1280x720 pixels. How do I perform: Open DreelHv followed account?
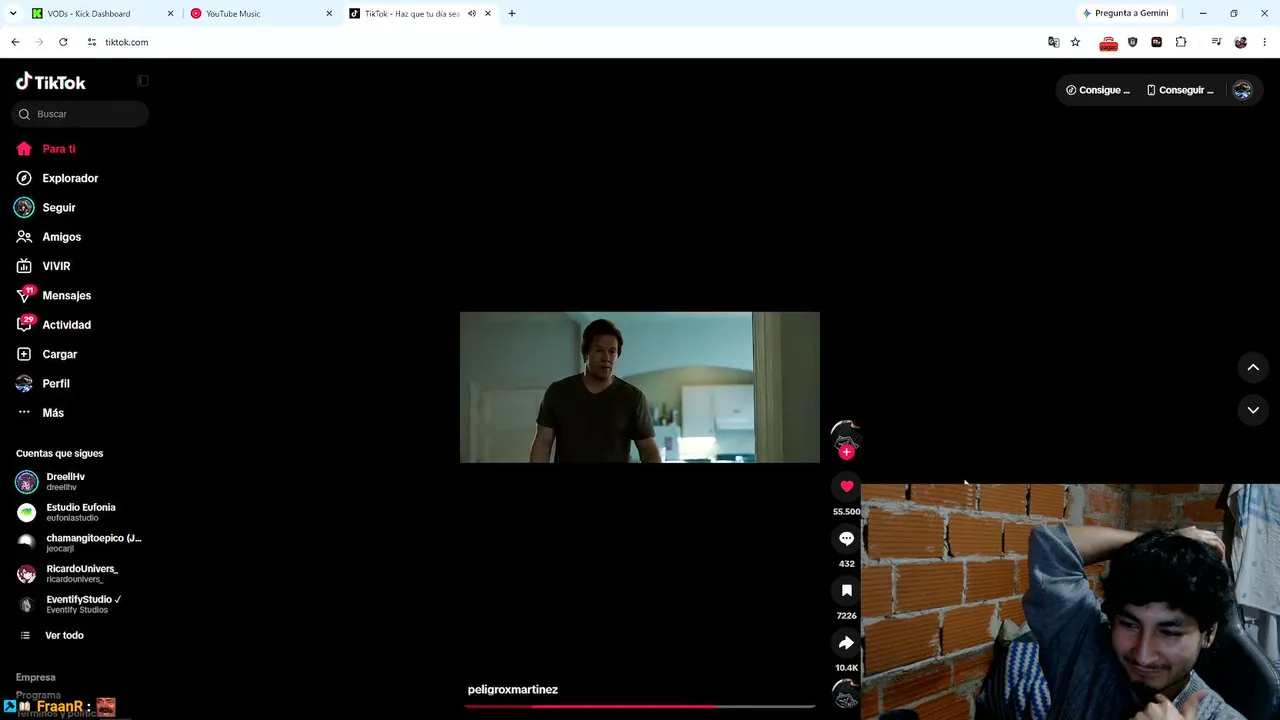[66, 482]
